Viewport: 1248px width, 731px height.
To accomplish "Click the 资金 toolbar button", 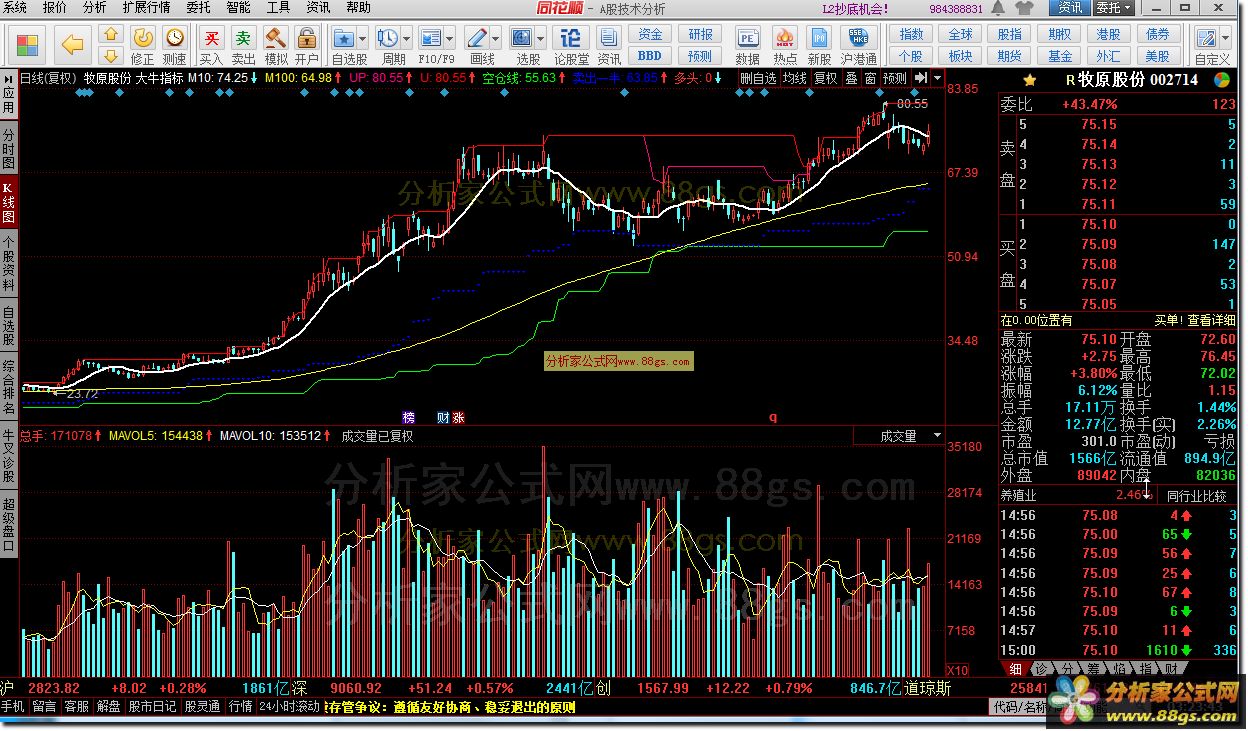I will 650,35.
